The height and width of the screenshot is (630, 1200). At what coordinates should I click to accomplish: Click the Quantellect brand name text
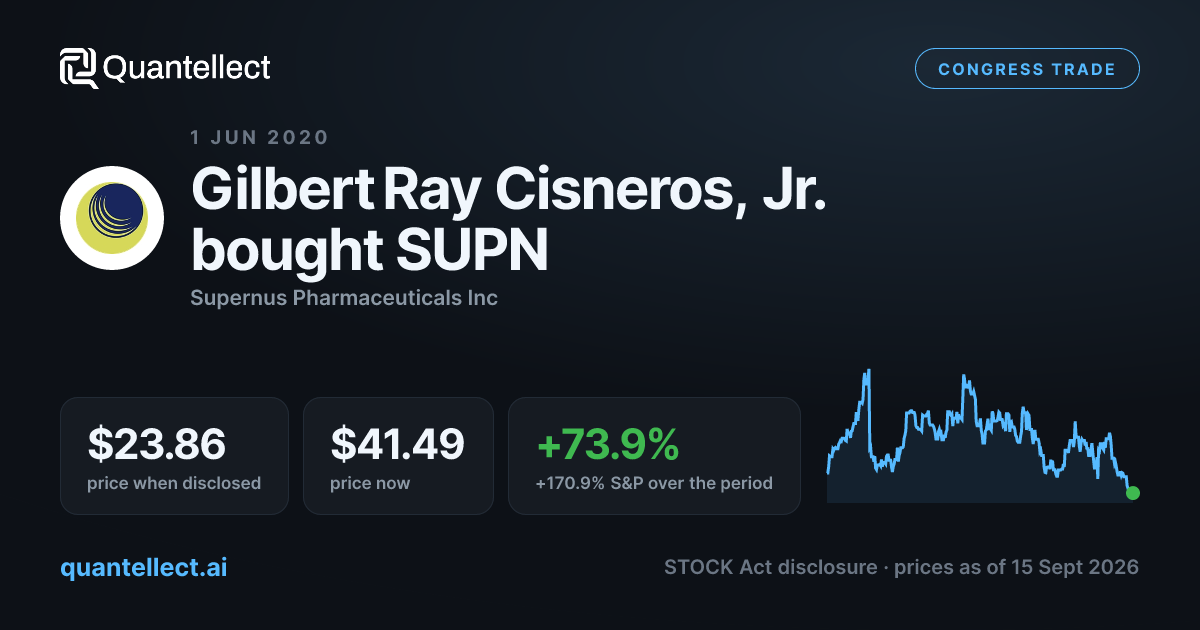pyautogui.click(x=187, y=68)
